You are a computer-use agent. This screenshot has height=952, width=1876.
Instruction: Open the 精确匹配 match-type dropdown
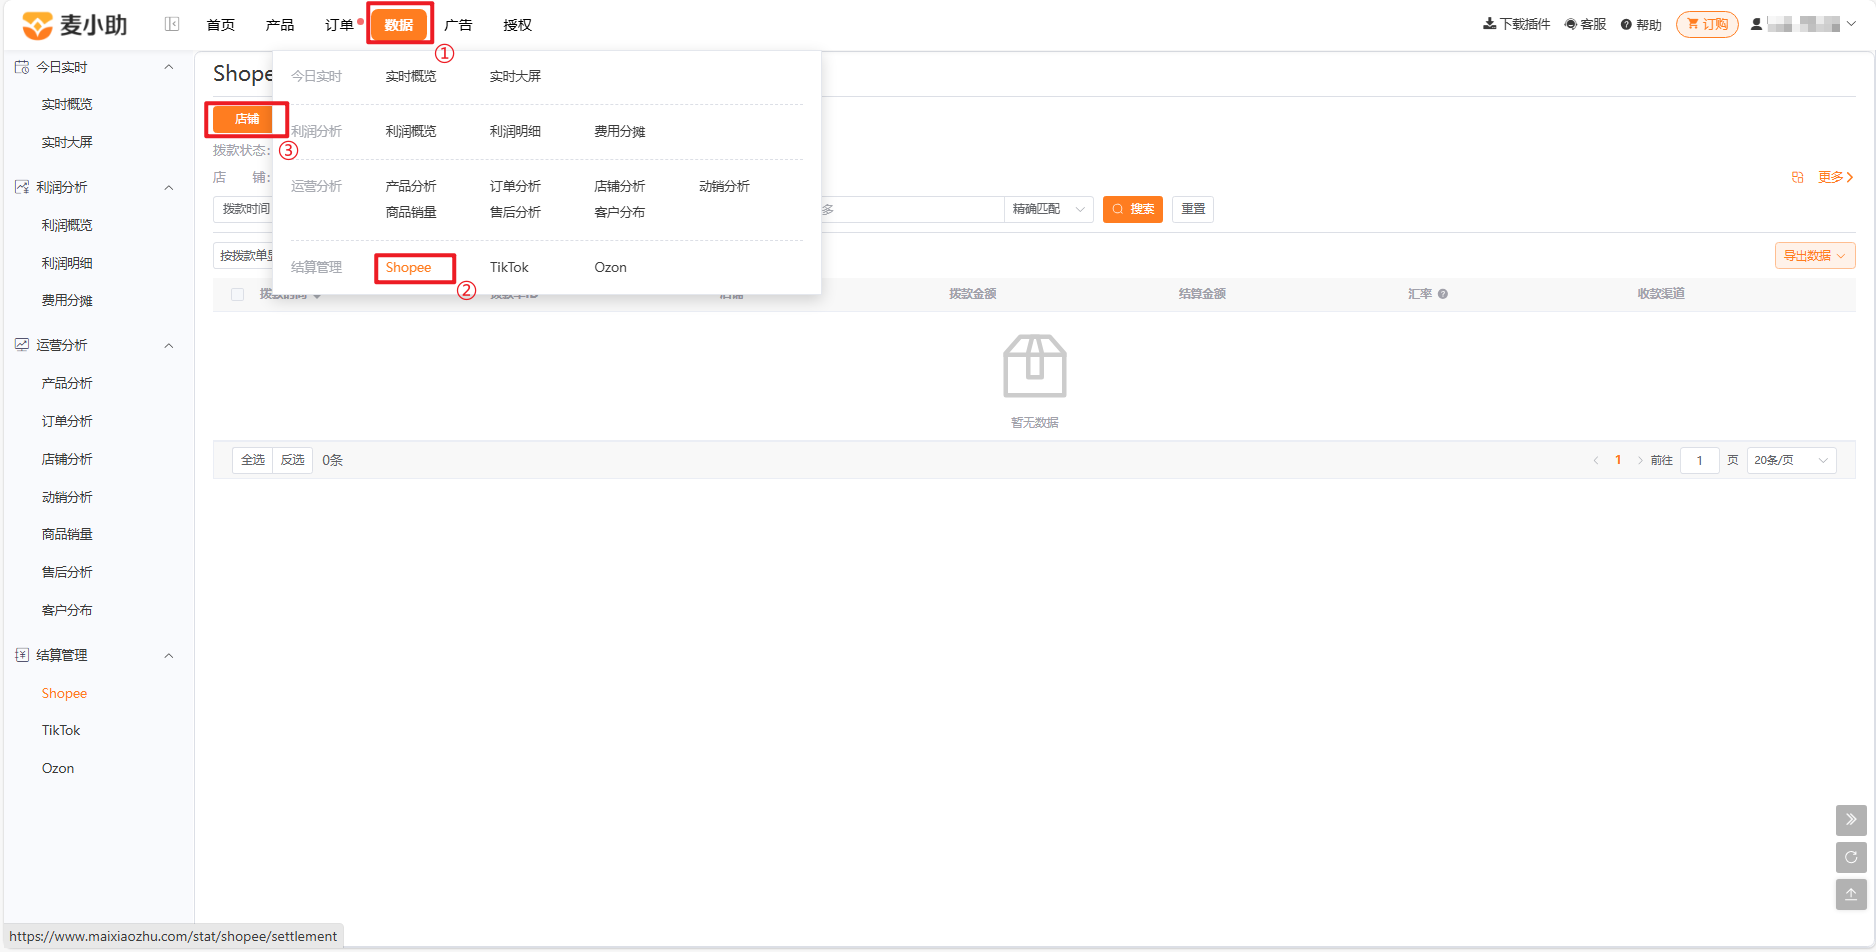coord(1048,209)
